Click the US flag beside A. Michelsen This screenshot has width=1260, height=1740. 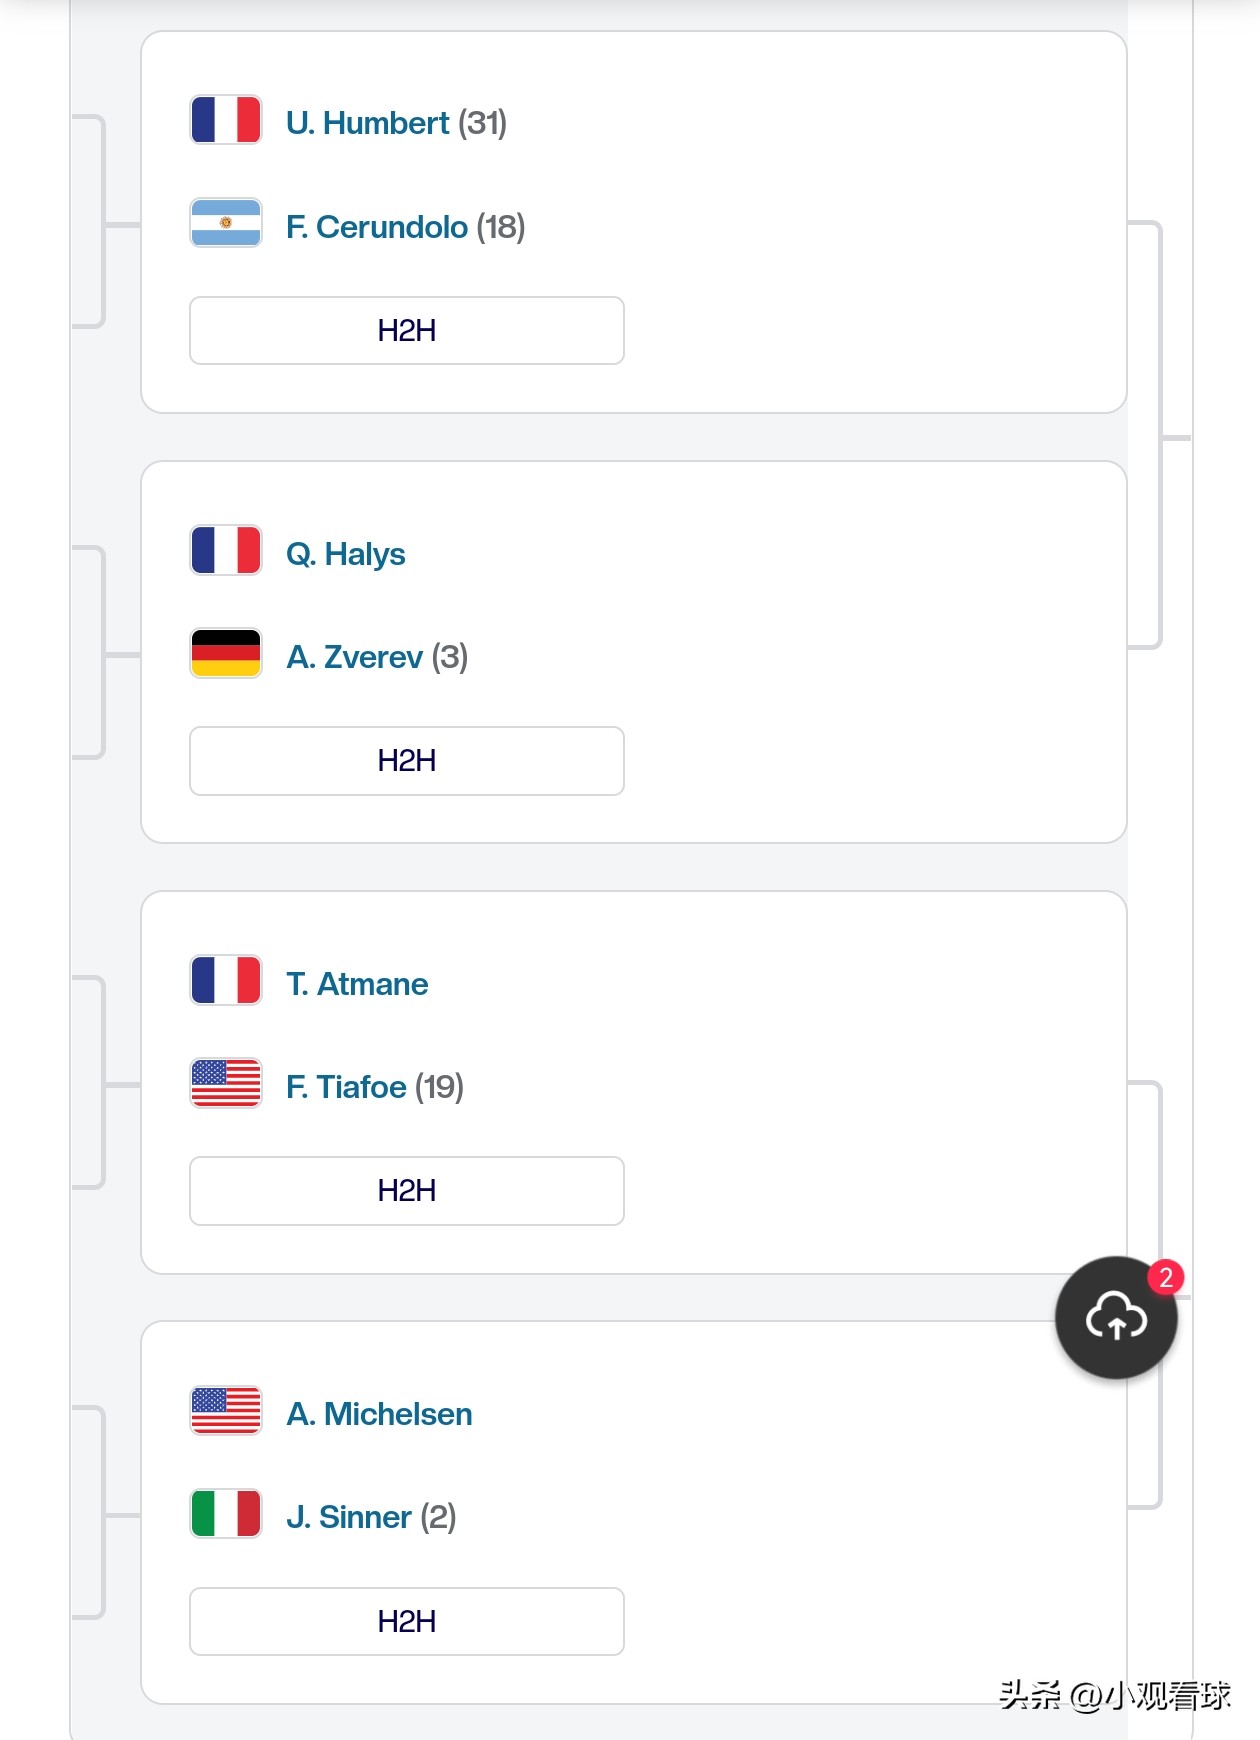[x=226, y=1410]
